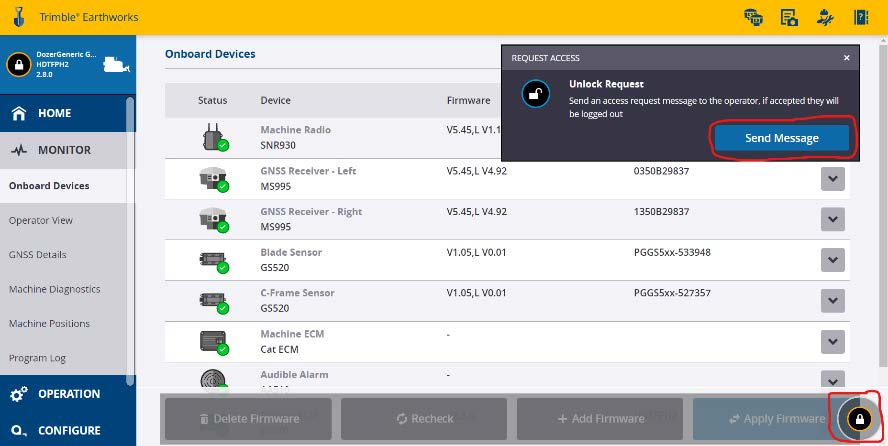Click the GNSS Receiver - Right device icon
The image size is (888, 446).
click(x=214, y=220)
